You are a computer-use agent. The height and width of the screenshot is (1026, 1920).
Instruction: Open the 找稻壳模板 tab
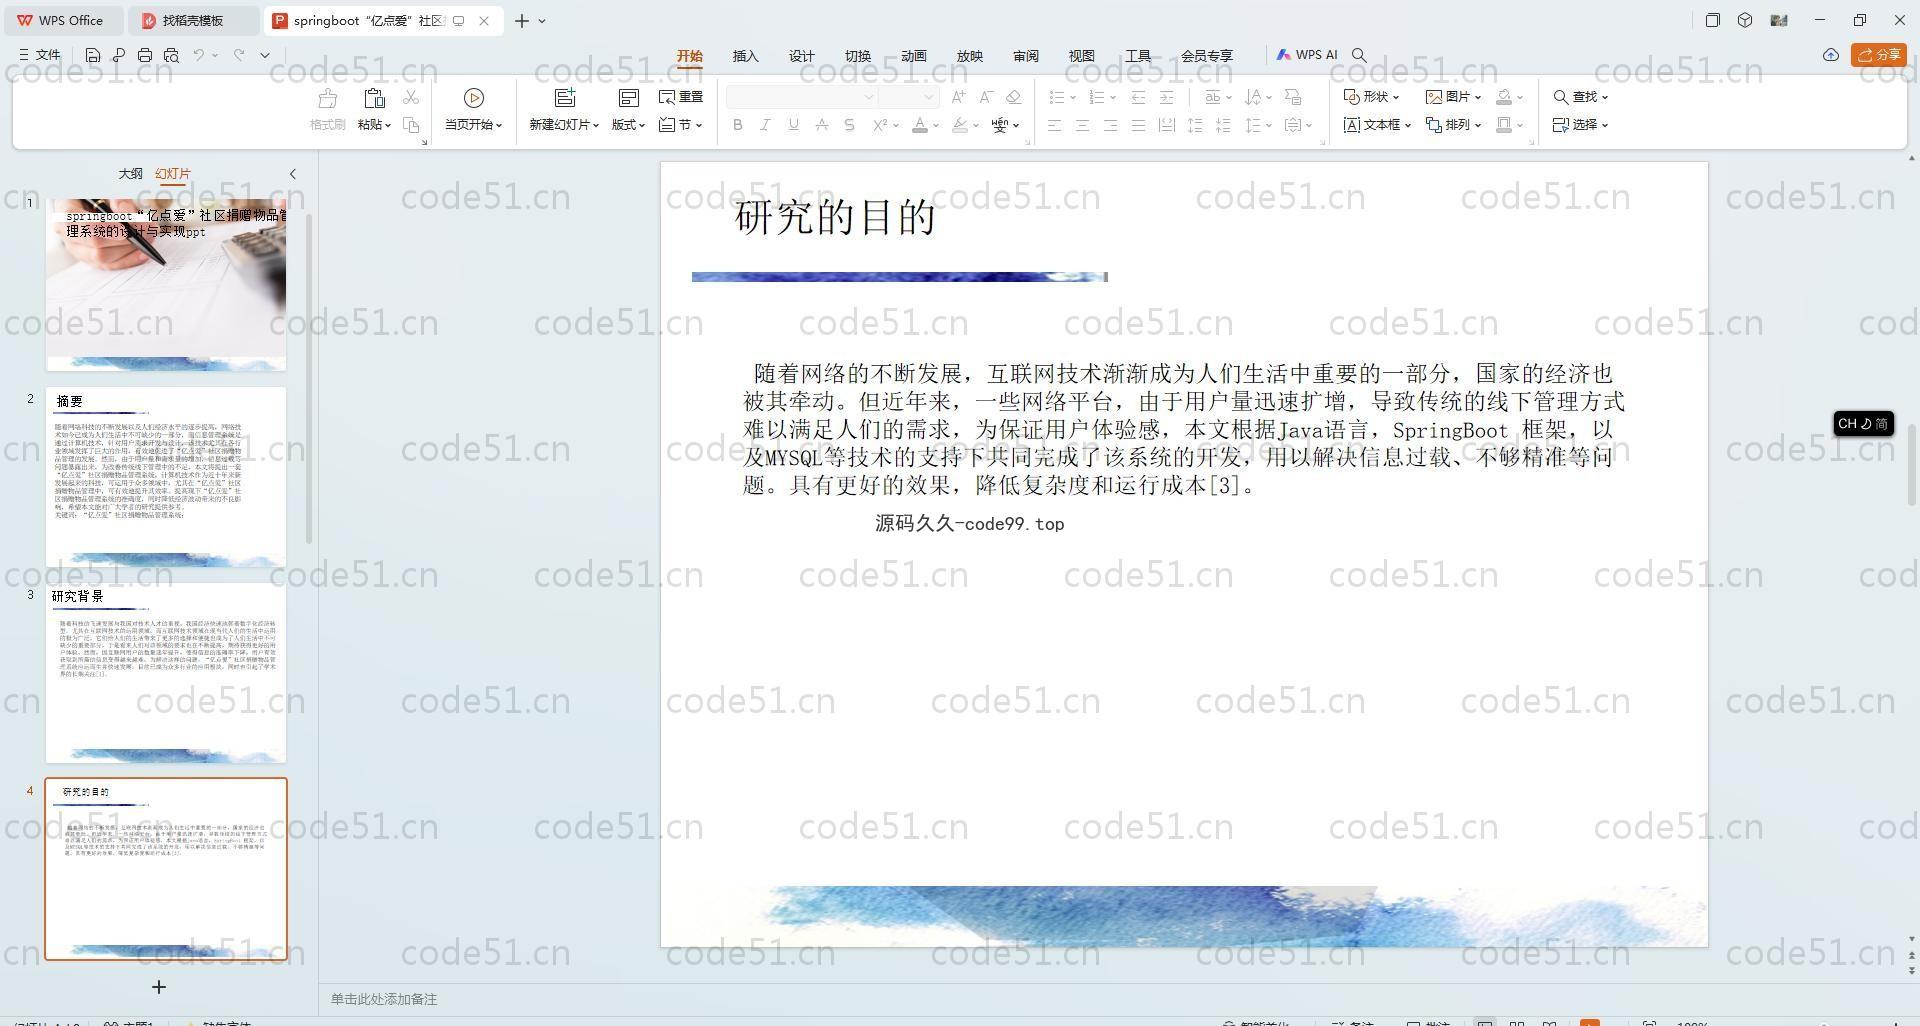point(193,20)
